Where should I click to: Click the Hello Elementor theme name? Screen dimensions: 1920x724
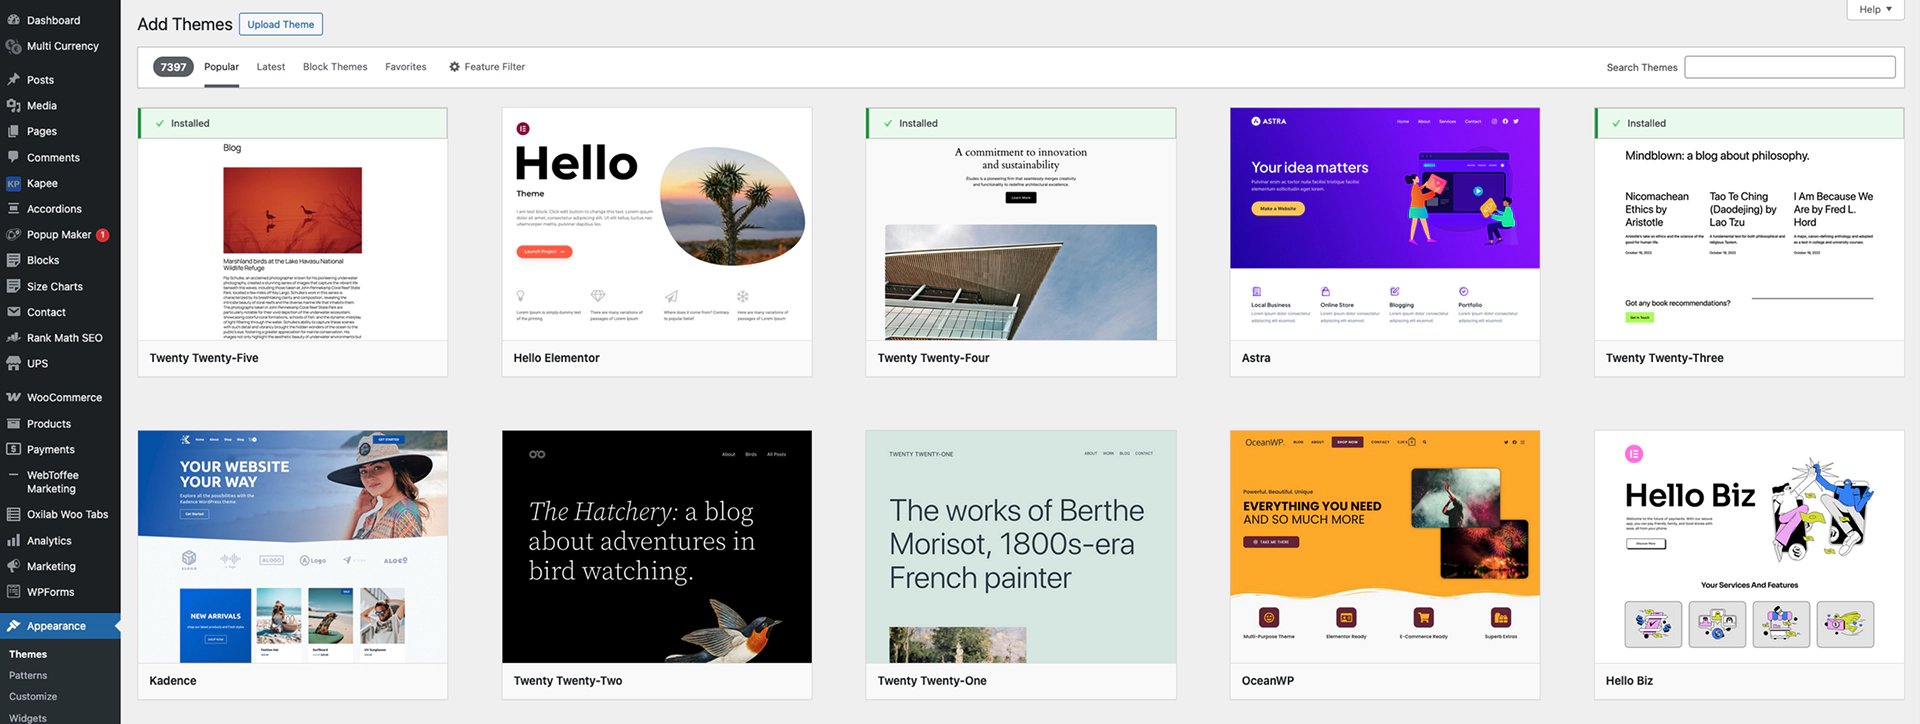coord(556,358)
